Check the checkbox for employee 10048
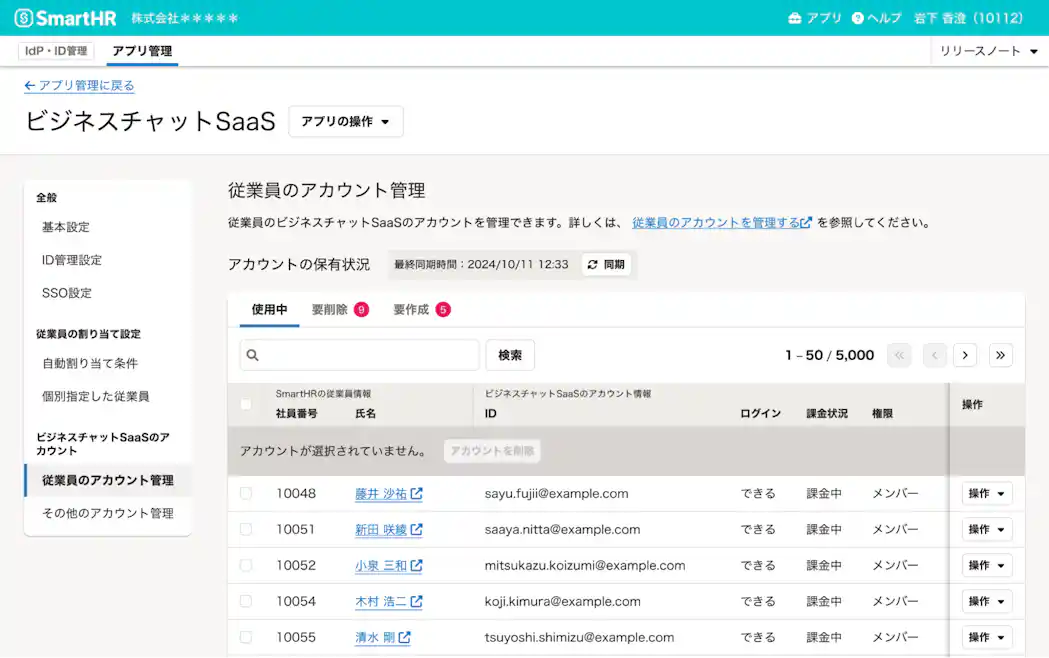This screenshot has height=658, width=1049. click(245, 493)
